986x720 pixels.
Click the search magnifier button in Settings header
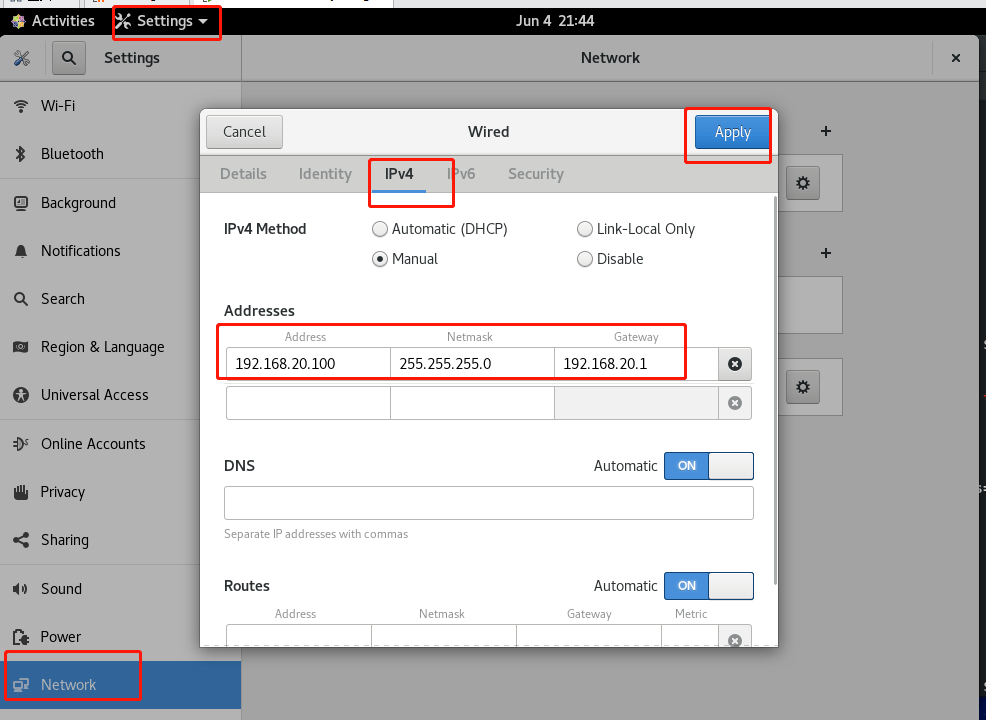[x=69, y=58]
